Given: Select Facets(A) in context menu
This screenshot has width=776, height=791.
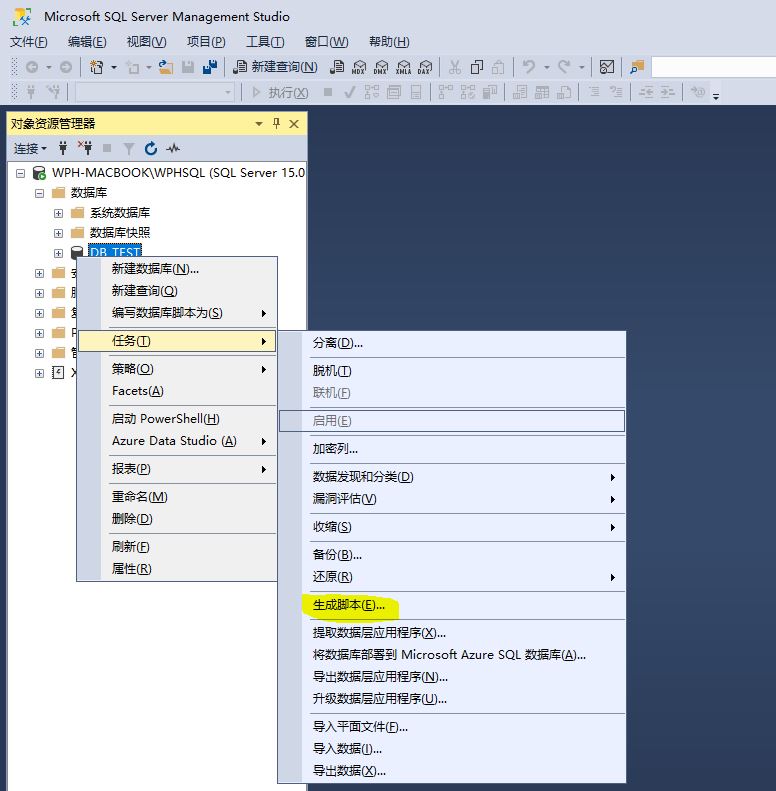Looking at the screenshot, I should pos(178,391).
